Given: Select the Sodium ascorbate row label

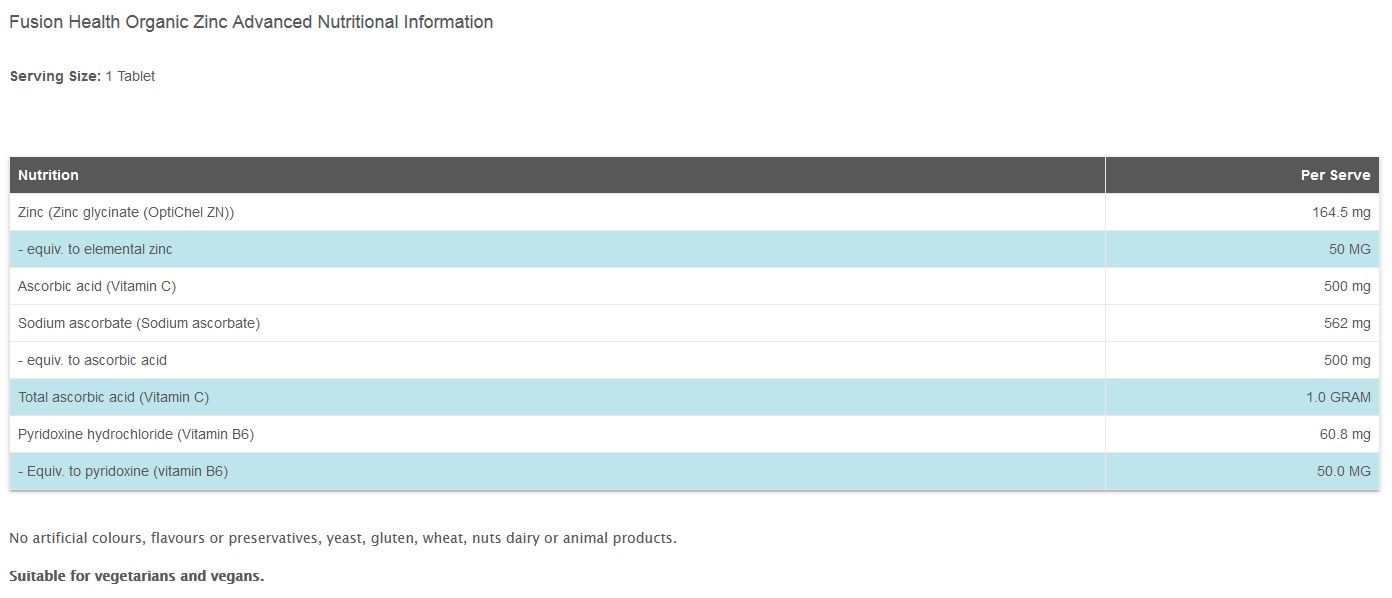Looking at the screenshot, I should [139, 323].
